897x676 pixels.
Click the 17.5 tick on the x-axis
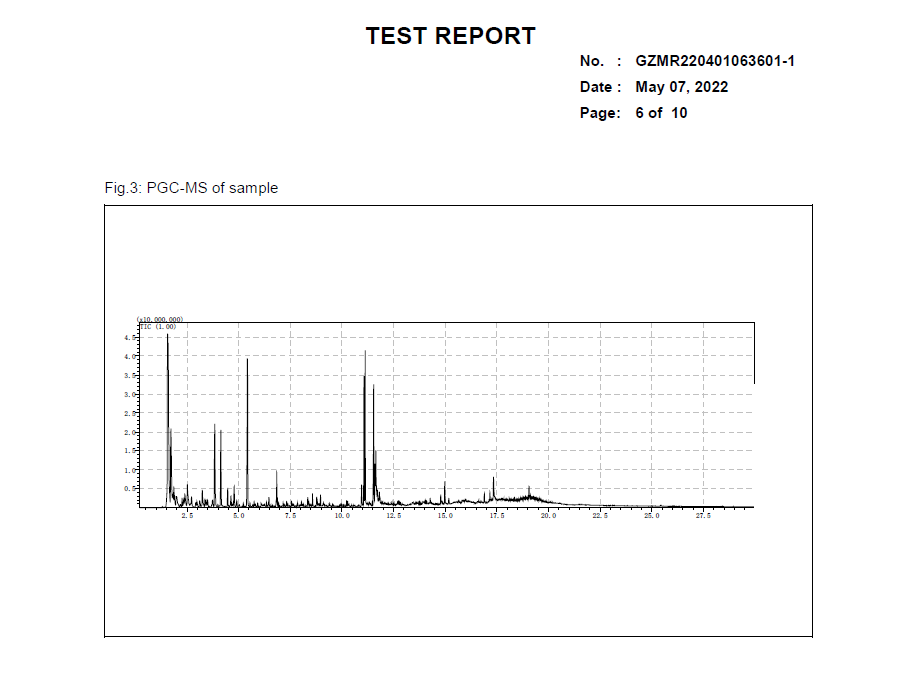[496, 516]
